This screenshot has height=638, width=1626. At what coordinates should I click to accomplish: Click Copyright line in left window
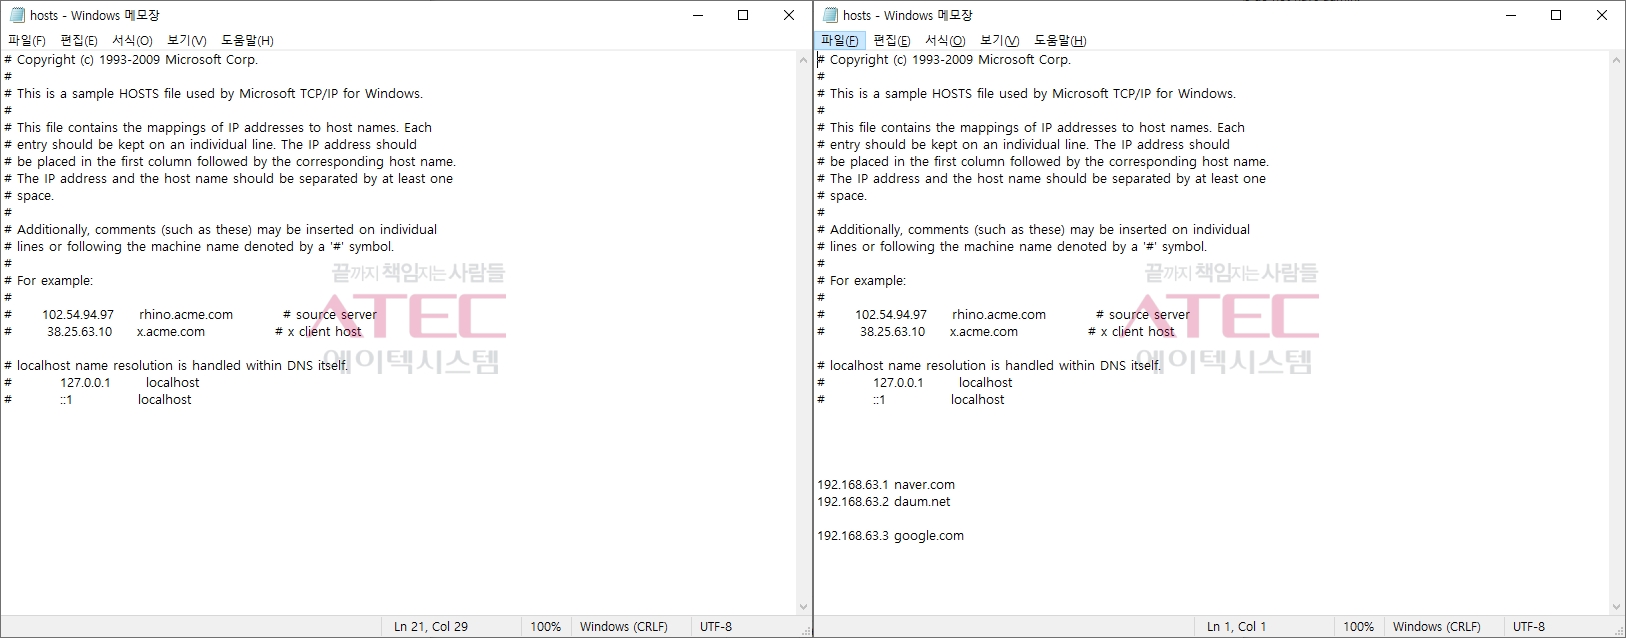(x=131, y=60)
